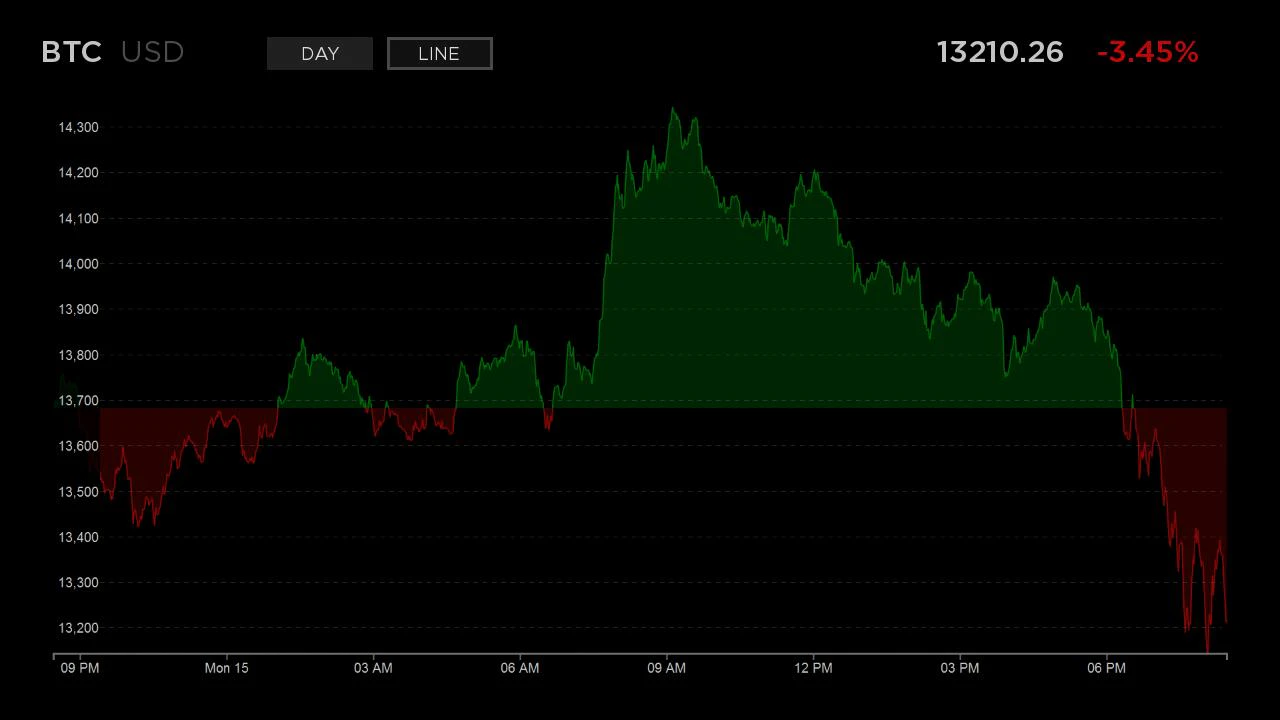The image size is (1280, 720).
Task: Click the 12 PM time axis label
Action: coord(813,668)
